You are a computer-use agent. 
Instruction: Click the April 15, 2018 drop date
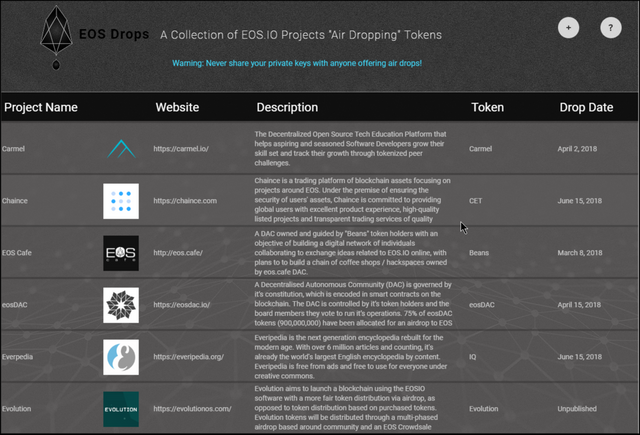click(579, 305)
